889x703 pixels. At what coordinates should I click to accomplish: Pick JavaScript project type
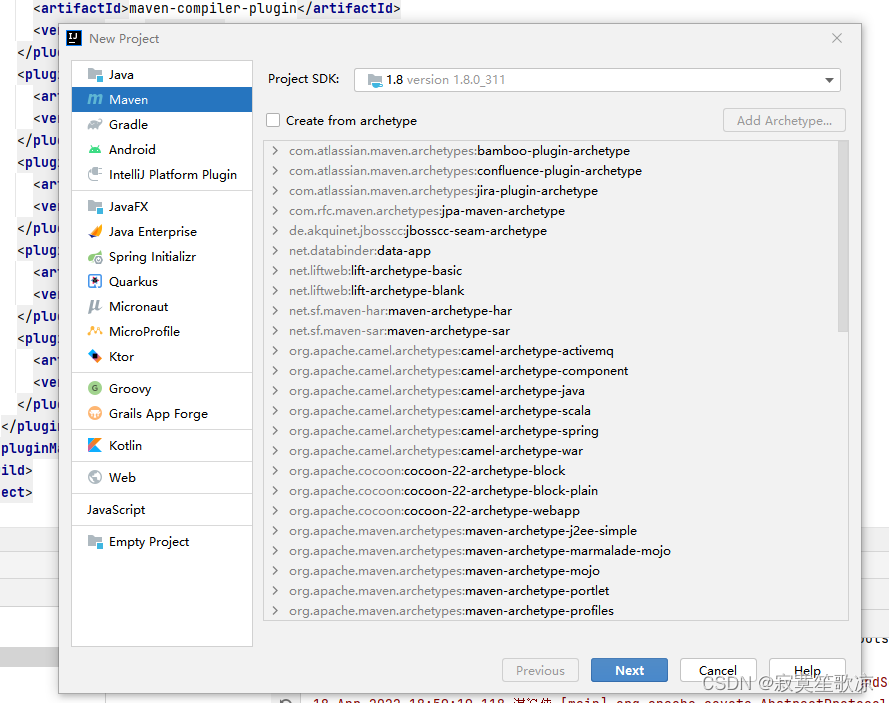click(x=116, y=510)
